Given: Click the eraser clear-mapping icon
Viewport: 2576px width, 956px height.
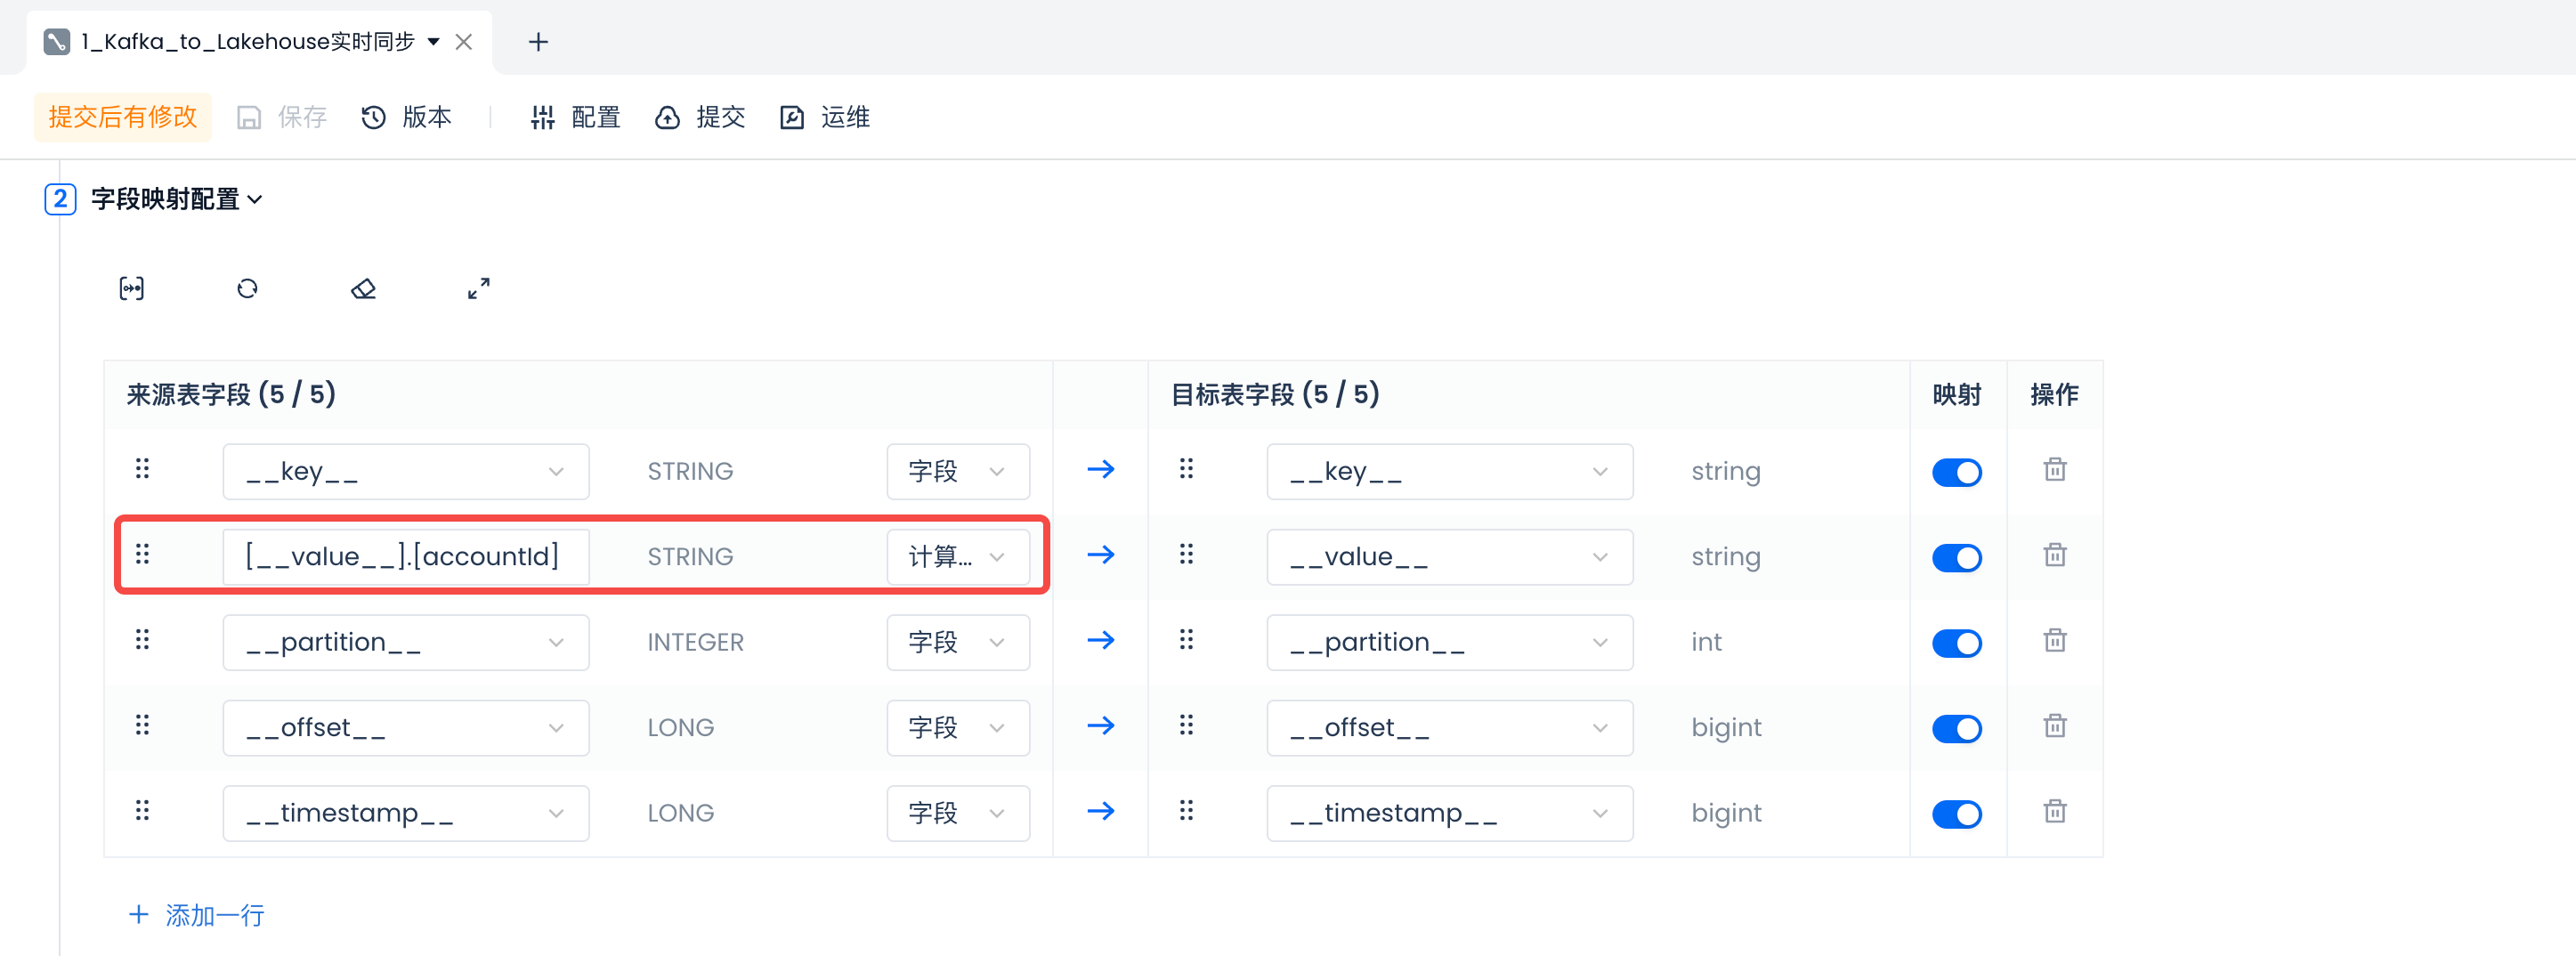Looking at the screenshot, I should [x=363, y=289].
